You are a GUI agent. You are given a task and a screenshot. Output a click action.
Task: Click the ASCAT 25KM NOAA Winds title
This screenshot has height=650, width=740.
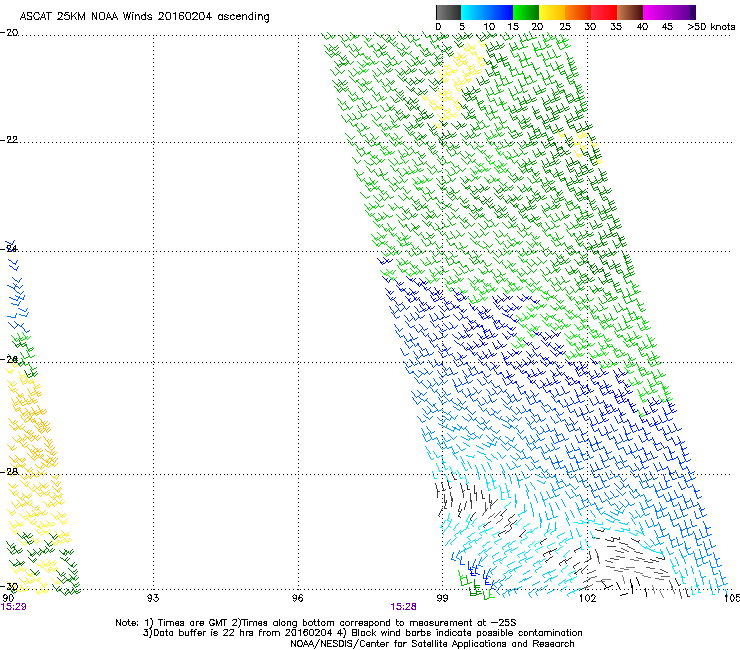[x=144, y=17]
